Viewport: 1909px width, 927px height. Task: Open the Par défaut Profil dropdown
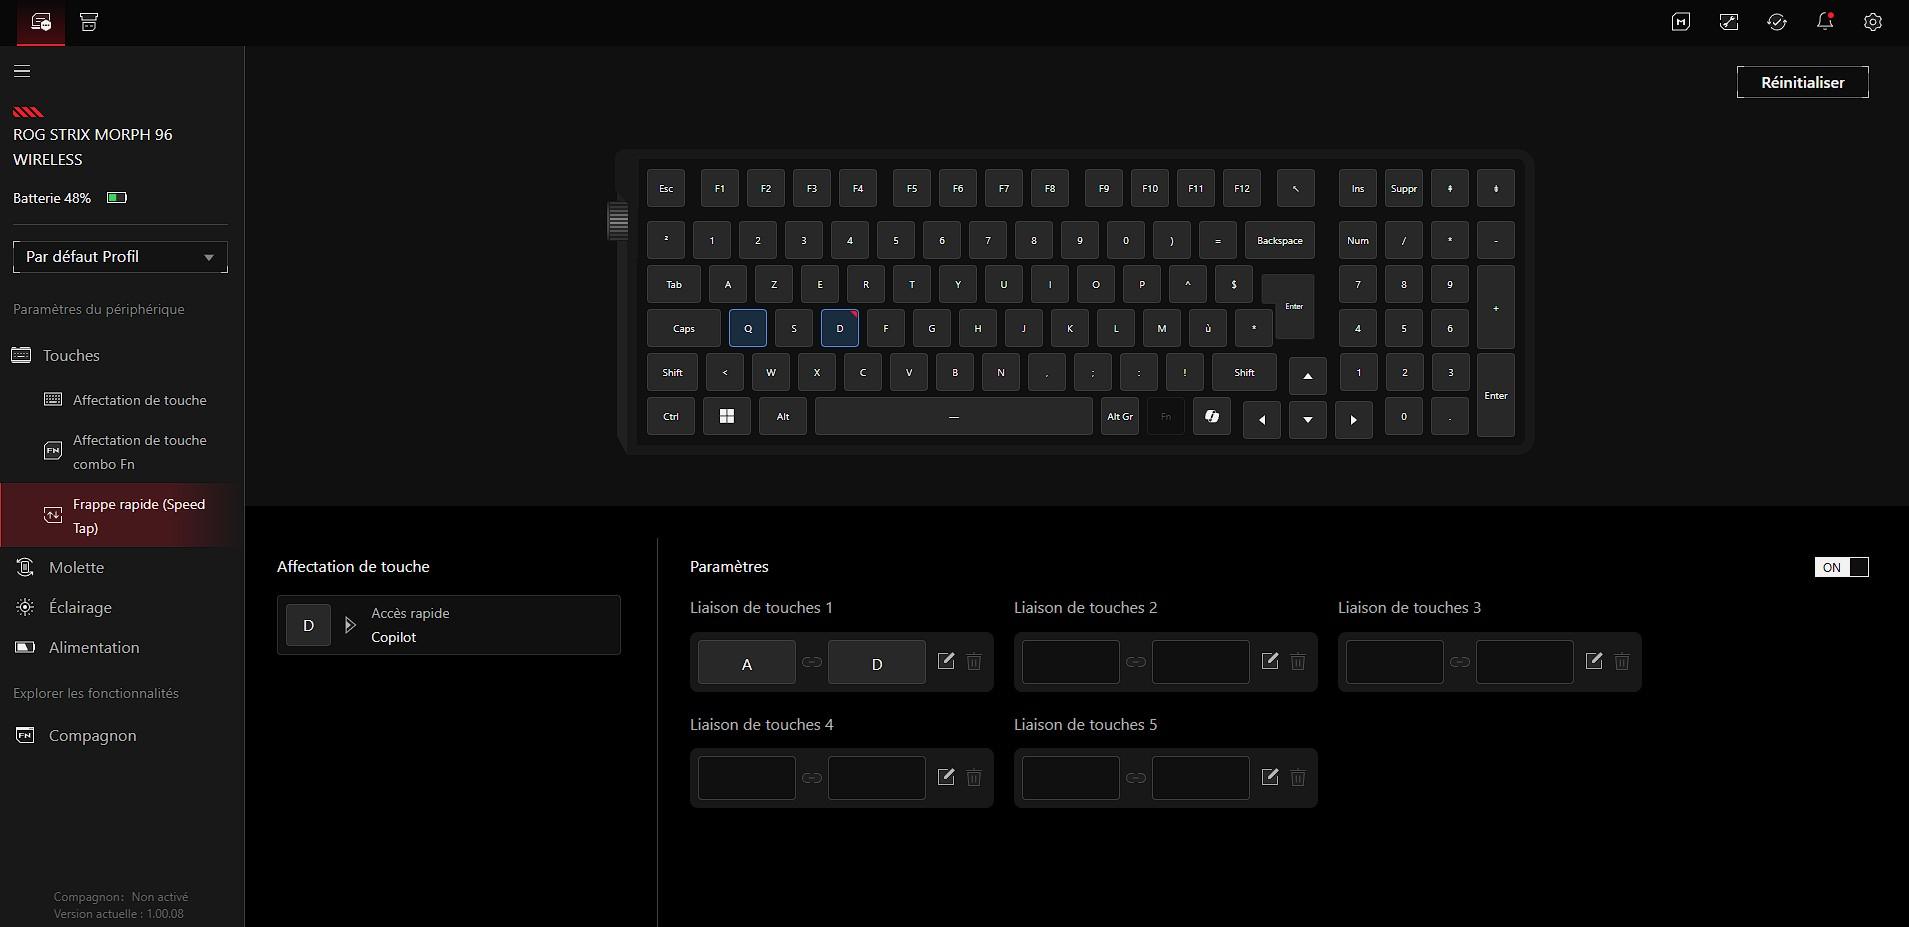click(120, 257)
